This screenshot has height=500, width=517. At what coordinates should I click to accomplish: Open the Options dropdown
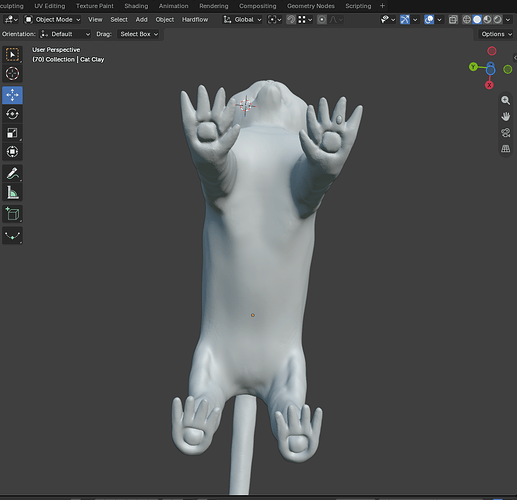click(496, 34)
